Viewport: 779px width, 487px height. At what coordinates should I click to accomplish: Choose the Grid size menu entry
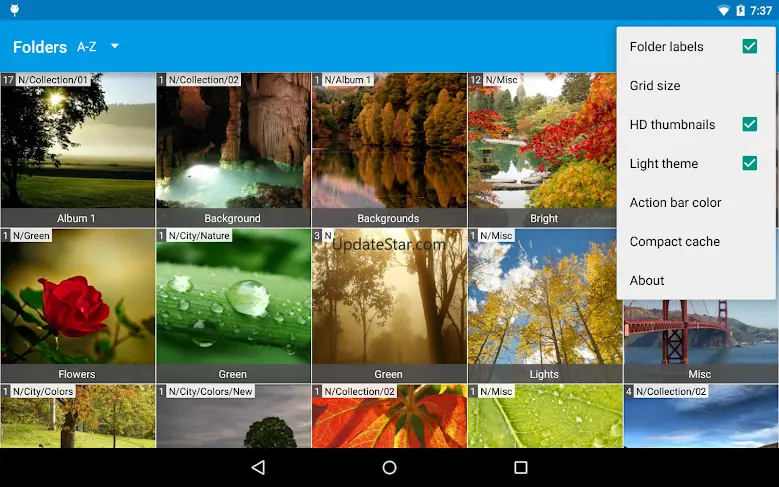(696, 85)
